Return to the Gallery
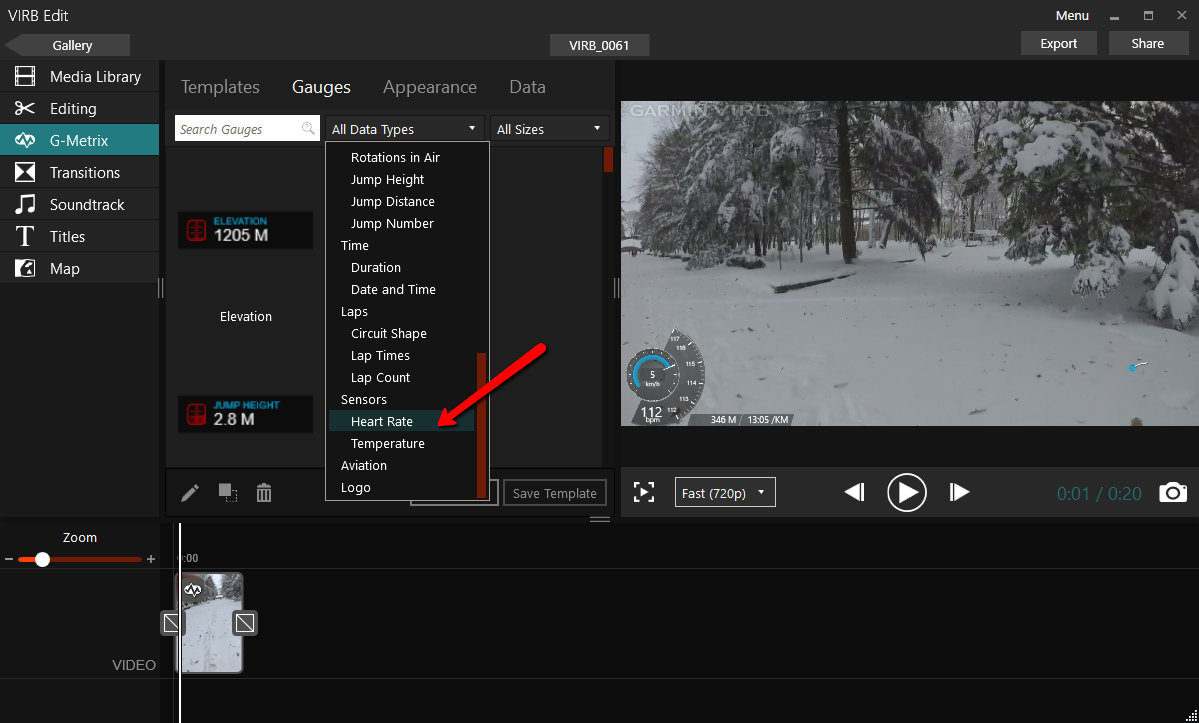 pos(68,45)
